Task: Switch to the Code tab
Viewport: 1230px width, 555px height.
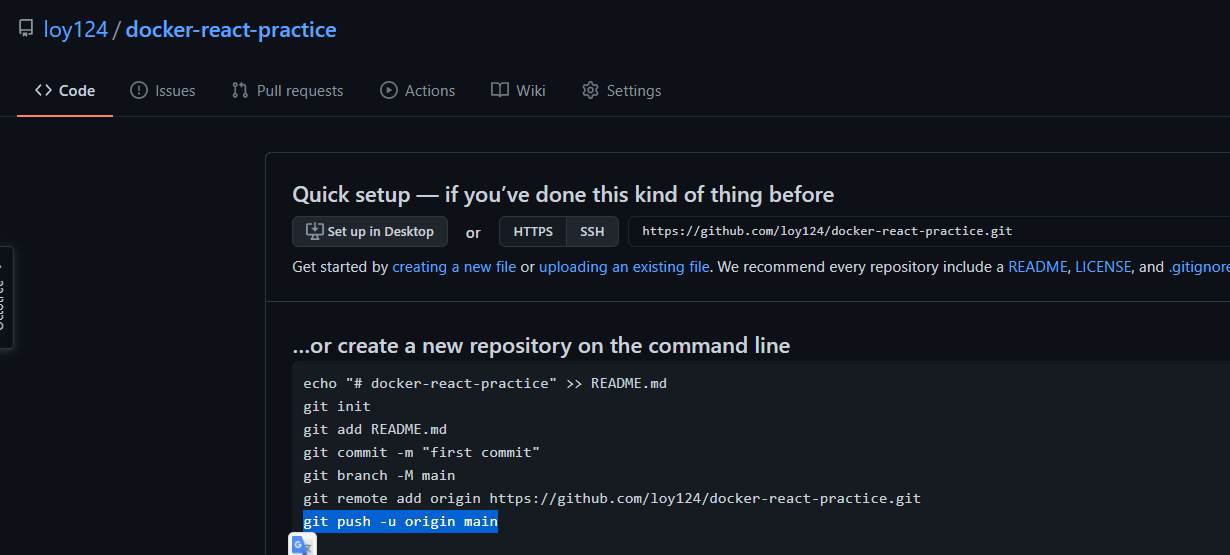Action: pos(65,91)
